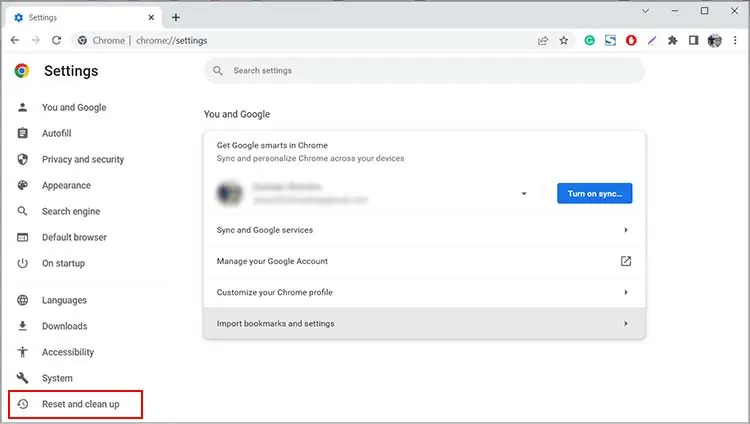Click the Search settings field
750x424 pixels.
(x=424, y=71)
